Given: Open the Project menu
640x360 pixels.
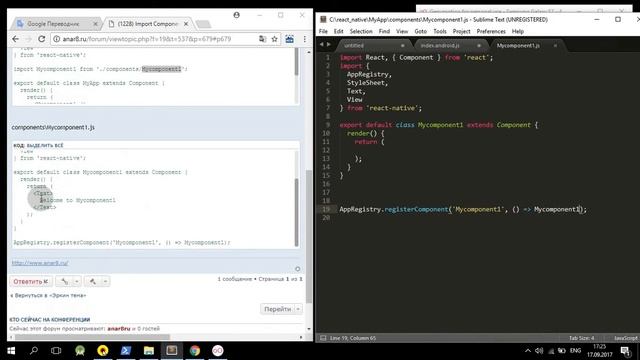Looking at the screenshot, I should coord(461,31).
